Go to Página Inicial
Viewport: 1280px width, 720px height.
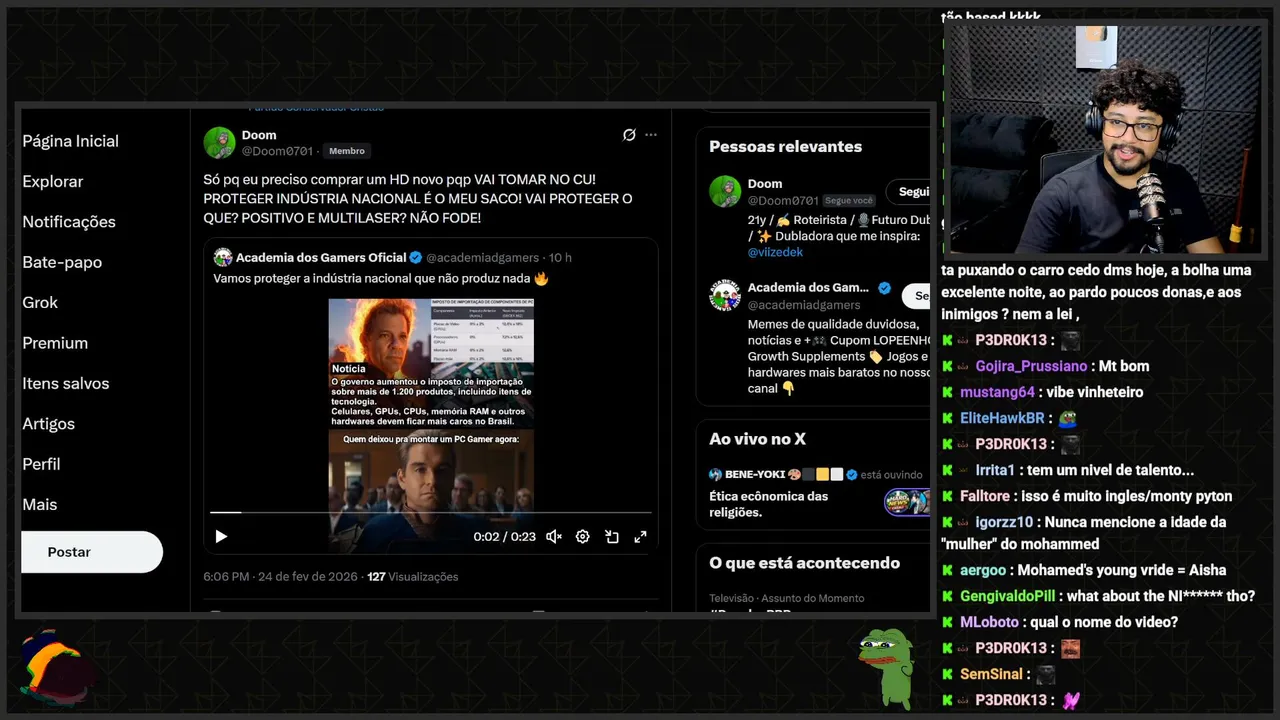point(70,141)
